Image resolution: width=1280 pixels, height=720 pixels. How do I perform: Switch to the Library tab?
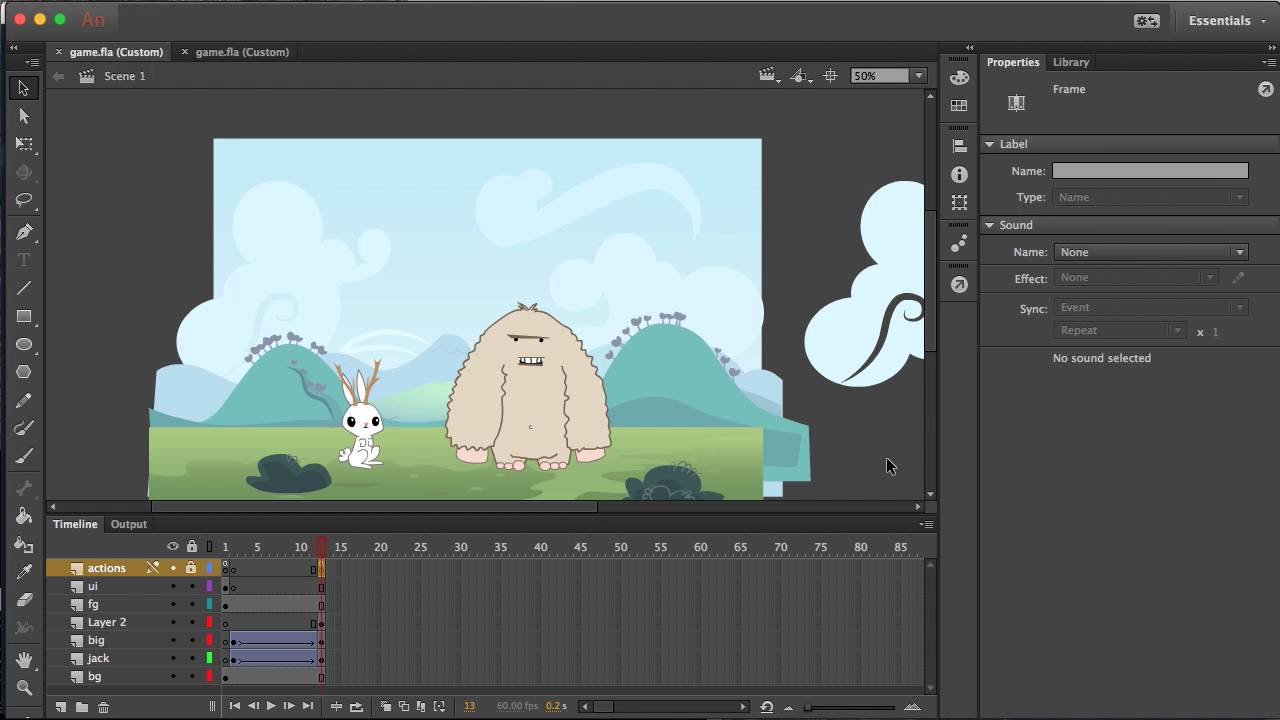tap(1070, 62)
